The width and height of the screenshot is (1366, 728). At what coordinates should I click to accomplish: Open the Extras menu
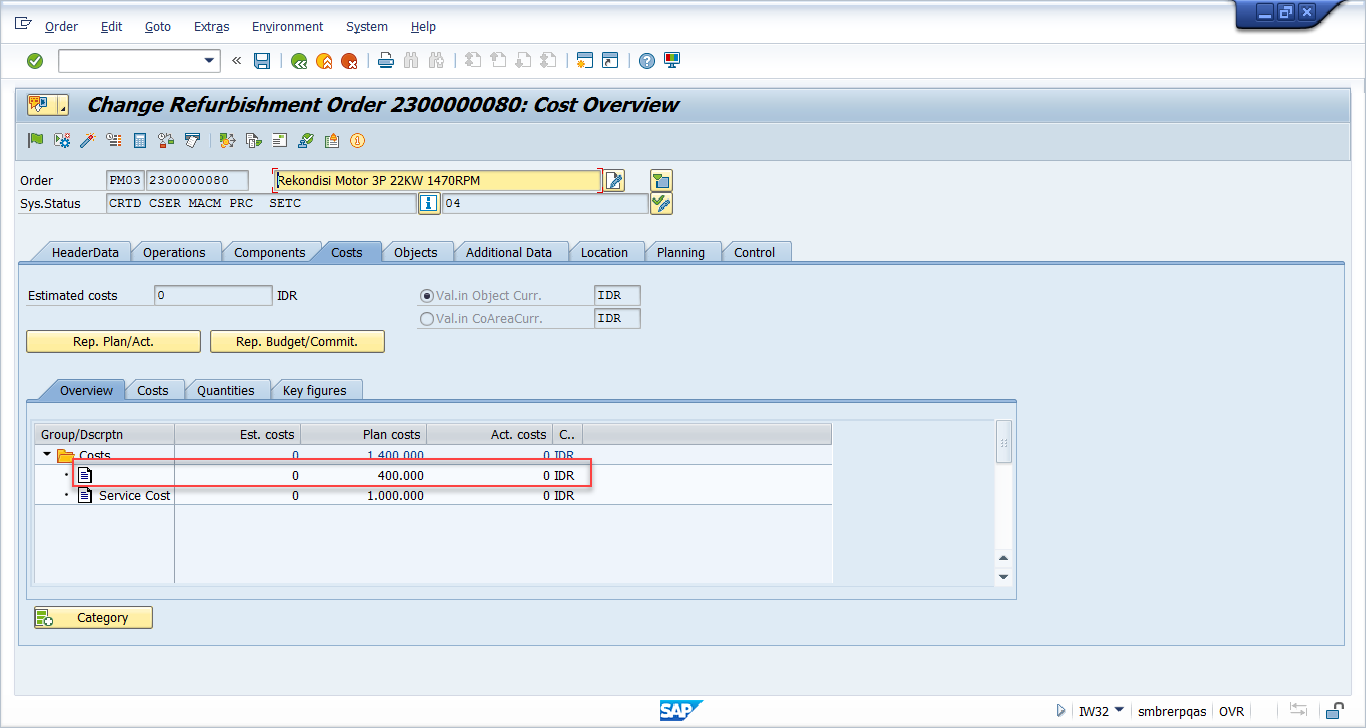click(211, 27)
